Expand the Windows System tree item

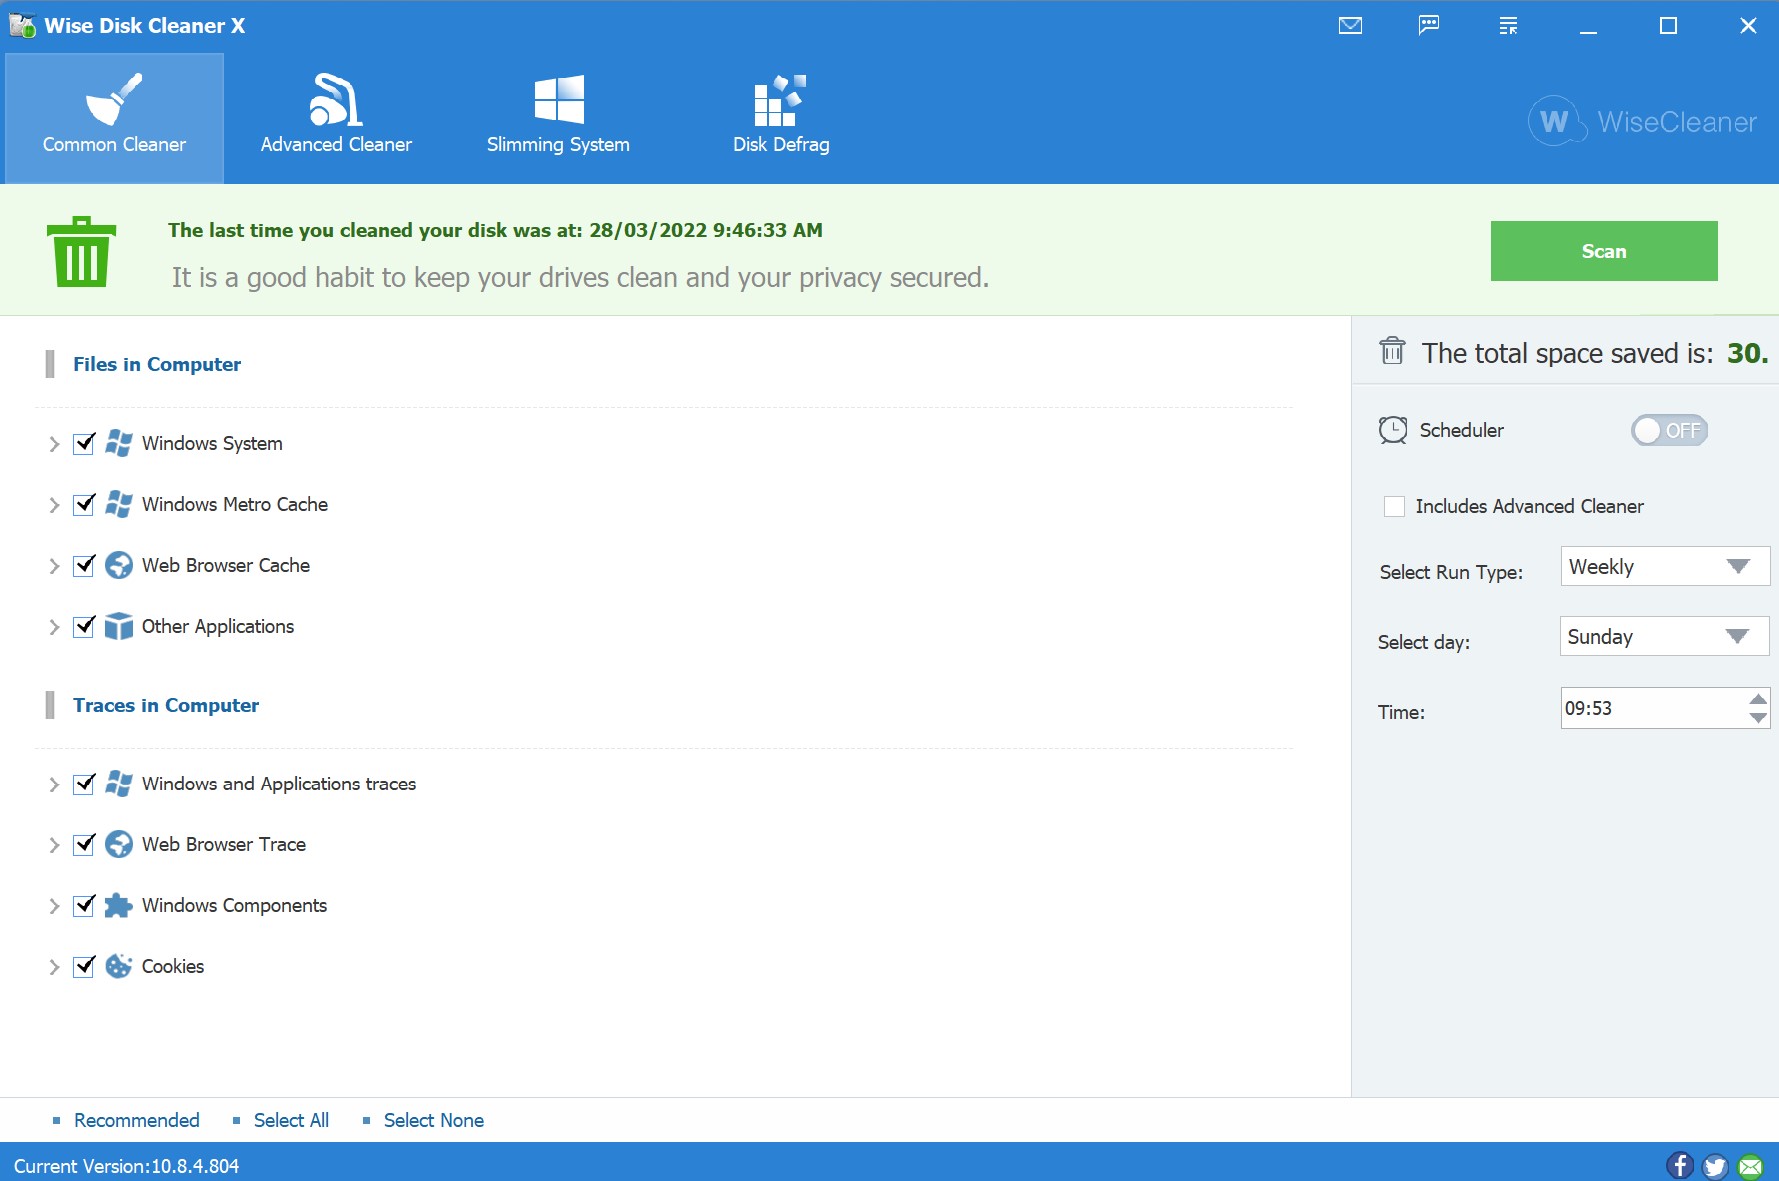[x=54, y=444]
